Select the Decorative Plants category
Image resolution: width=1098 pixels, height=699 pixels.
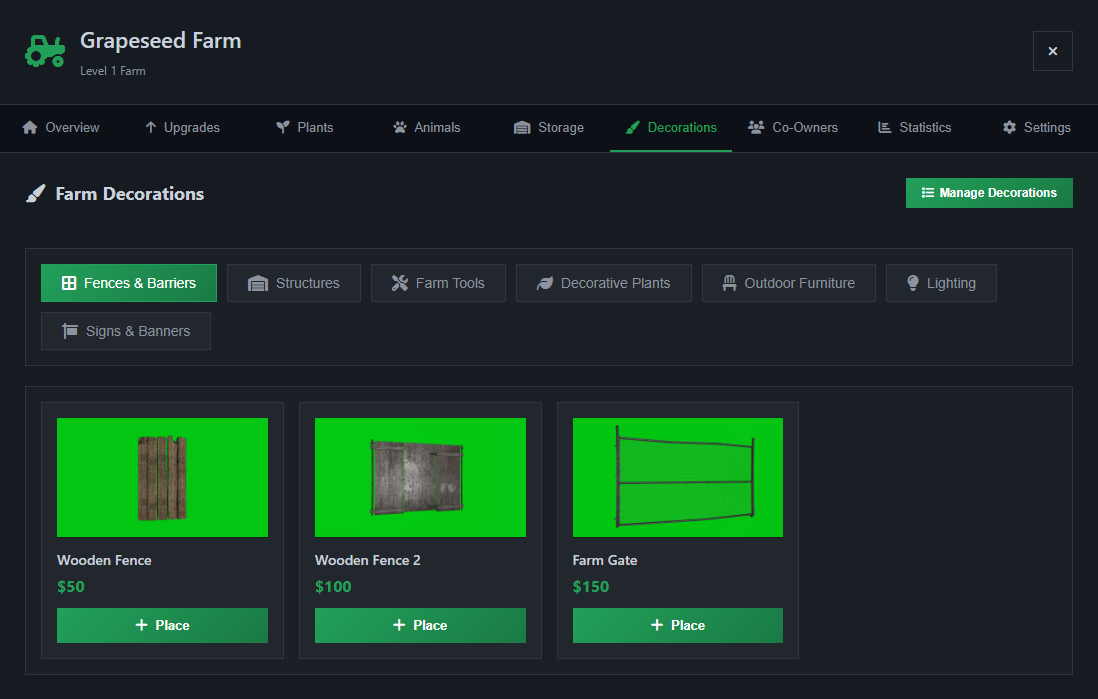603,283
